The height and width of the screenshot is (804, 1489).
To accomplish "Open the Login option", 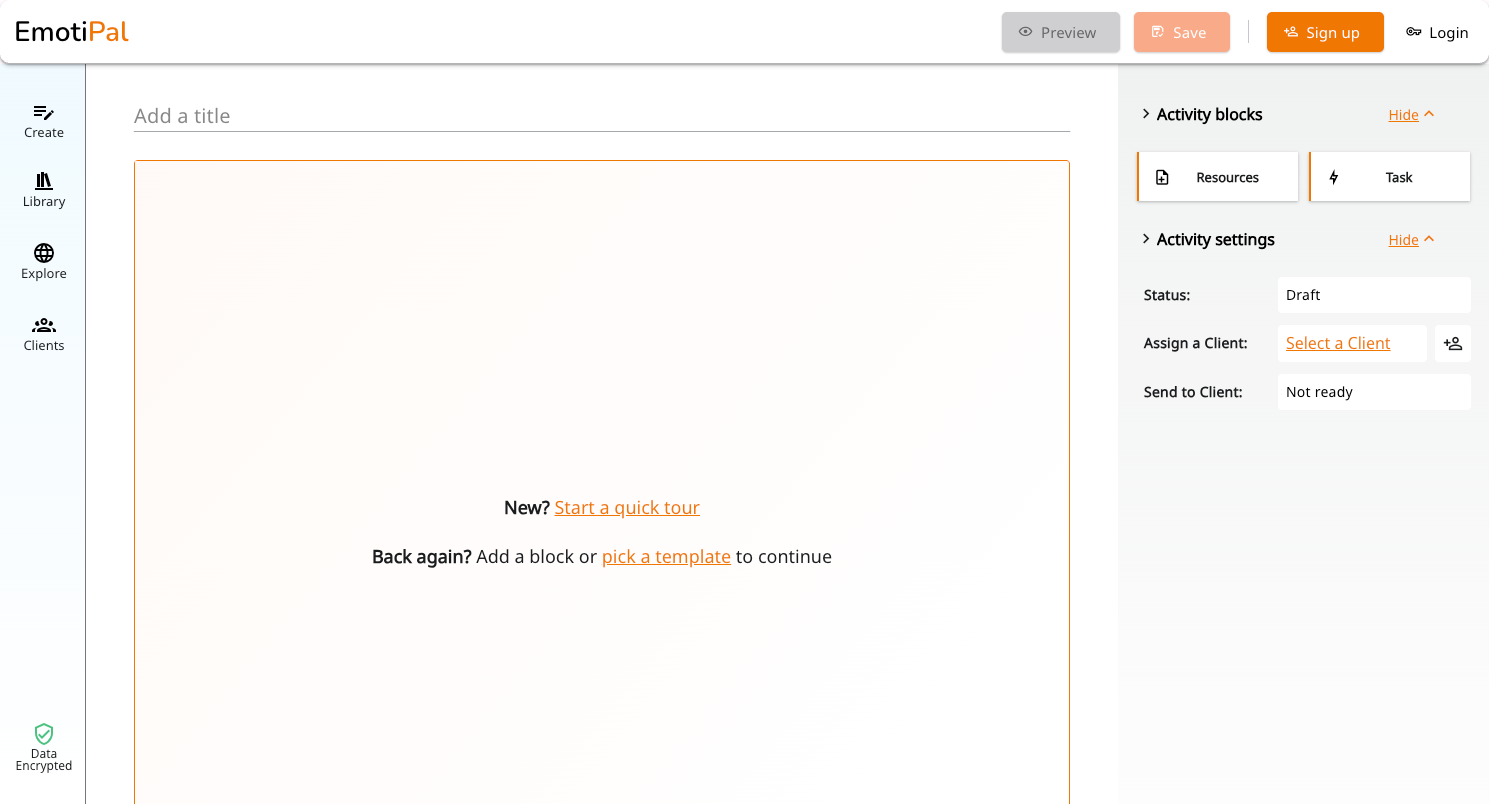I will pos(1437,32).
